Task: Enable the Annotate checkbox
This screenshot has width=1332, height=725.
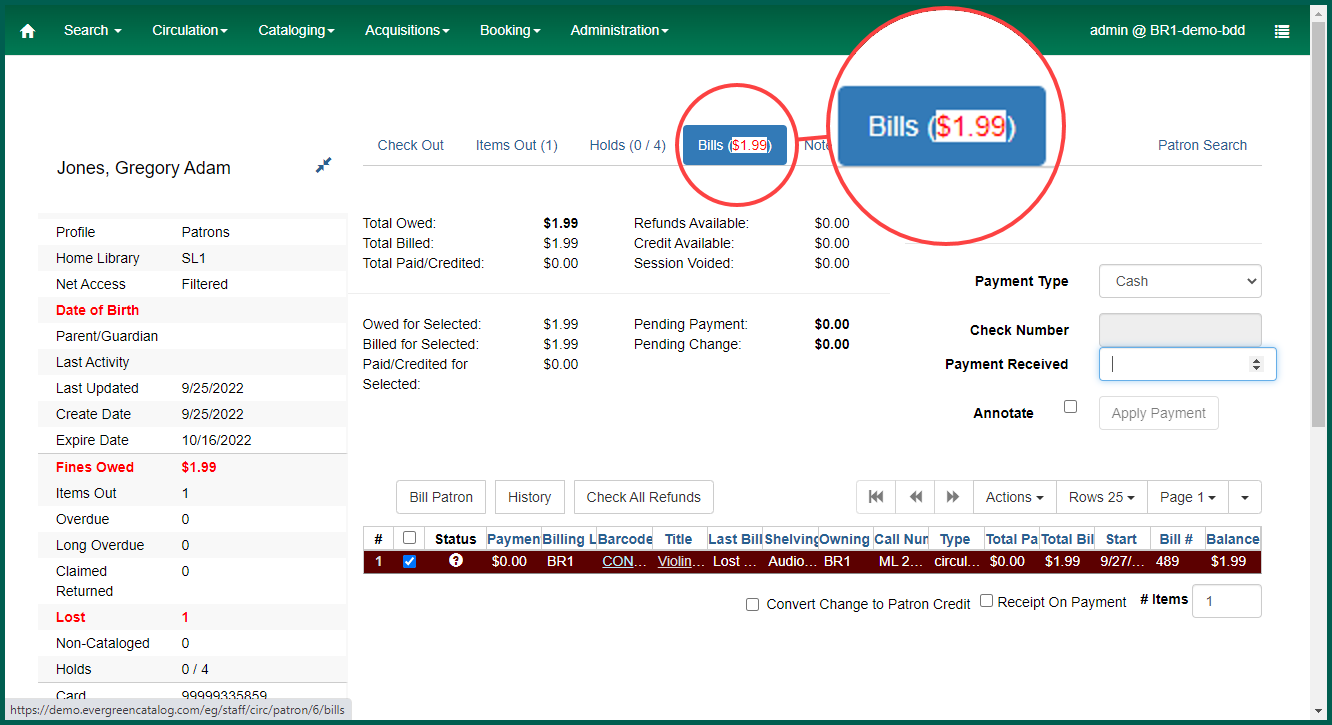Action: 1070,407
